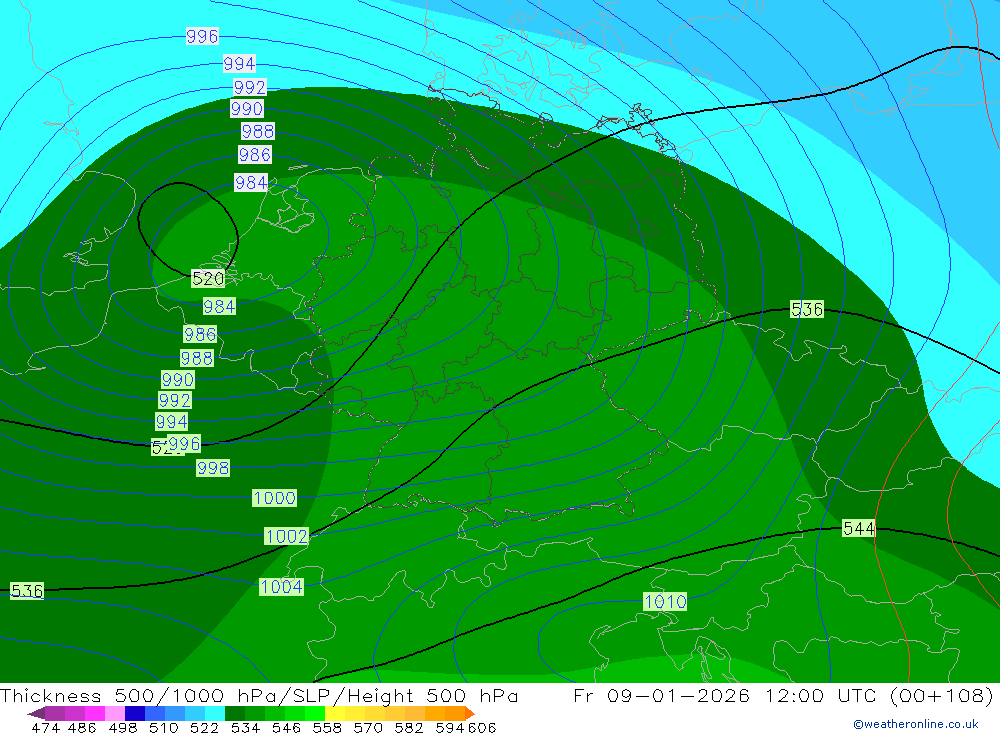
Task: Pick the darkest green legend swatch
Action: 235,713
